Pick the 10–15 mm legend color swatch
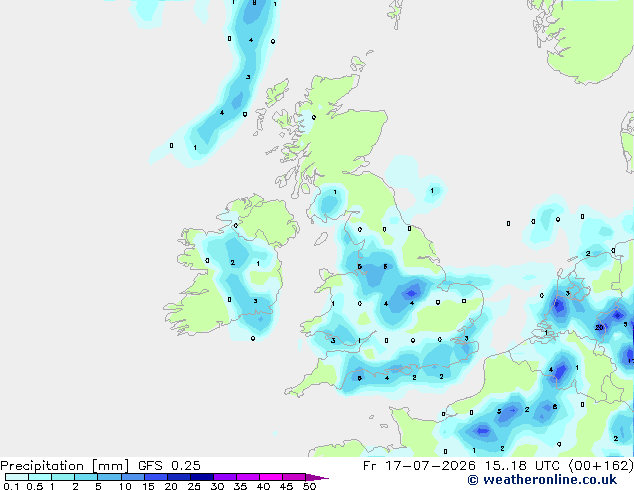634x490 pixels. pyautogui.click(x=132, y=477)
